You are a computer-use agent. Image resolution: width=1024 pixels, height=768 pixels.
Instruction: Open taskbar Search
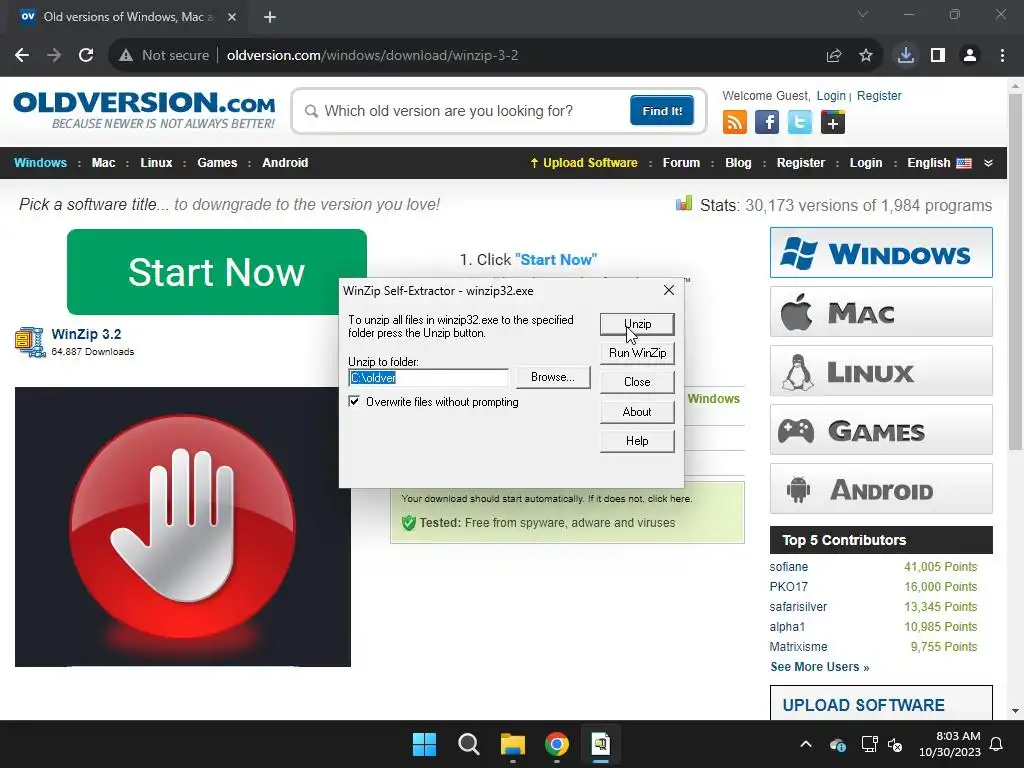(468, 744)
